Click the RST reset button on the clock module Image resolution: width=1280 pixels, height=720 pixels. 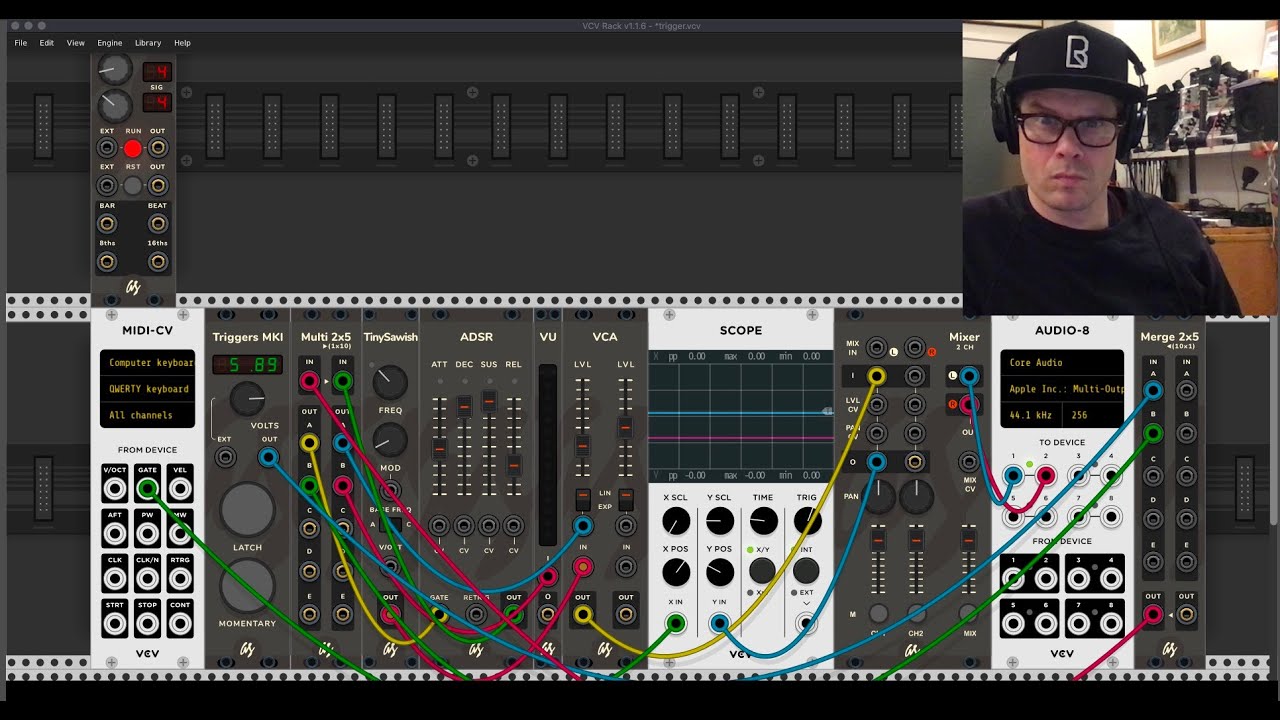click(133, 186)
